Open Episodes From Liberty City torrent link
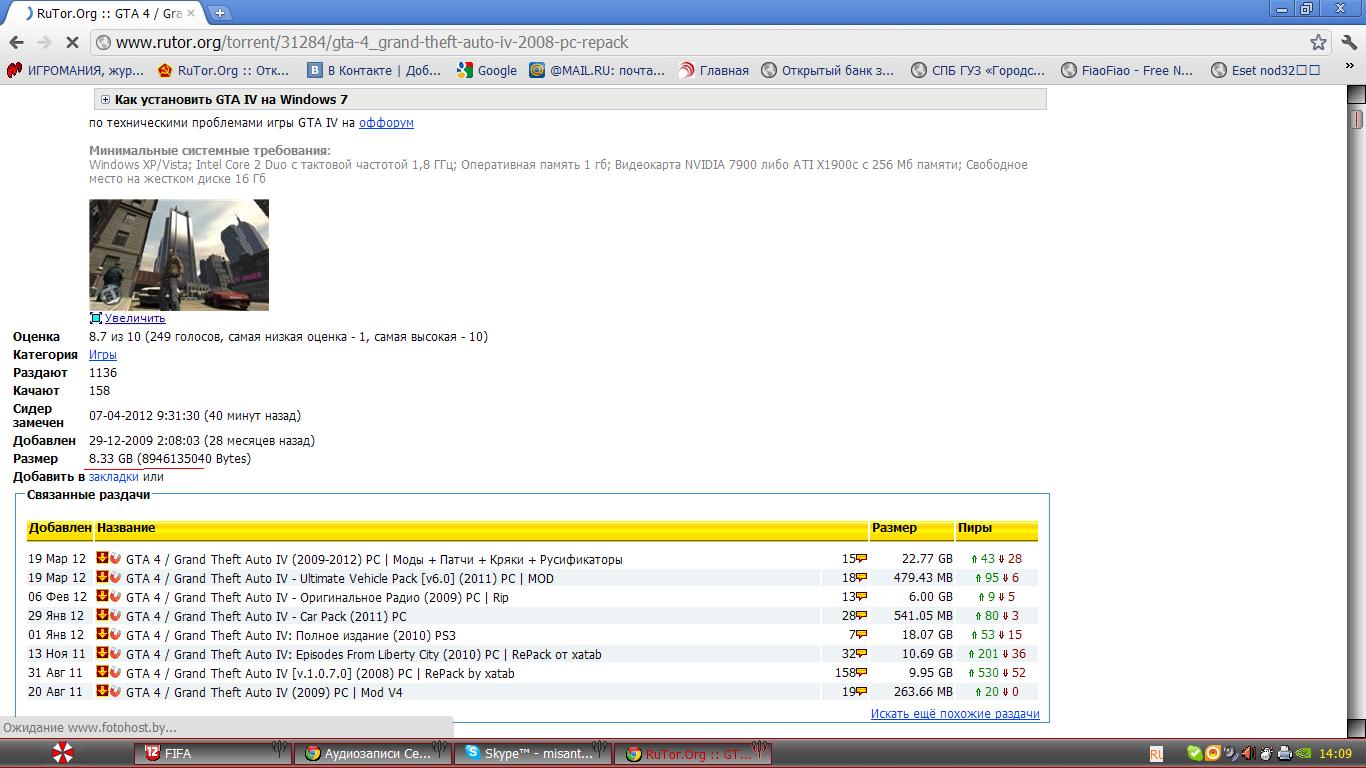The height and width of the screenshot is (768, 1366). [364, 654]
